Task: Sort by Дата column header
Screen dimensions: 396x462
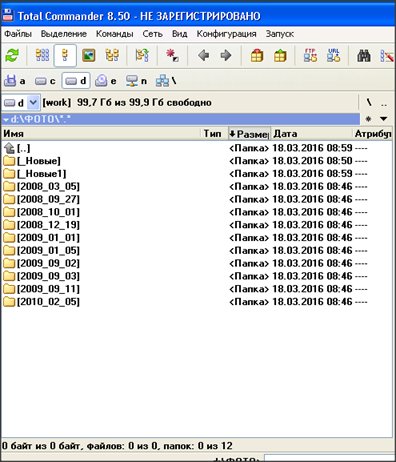Action: 312,134
